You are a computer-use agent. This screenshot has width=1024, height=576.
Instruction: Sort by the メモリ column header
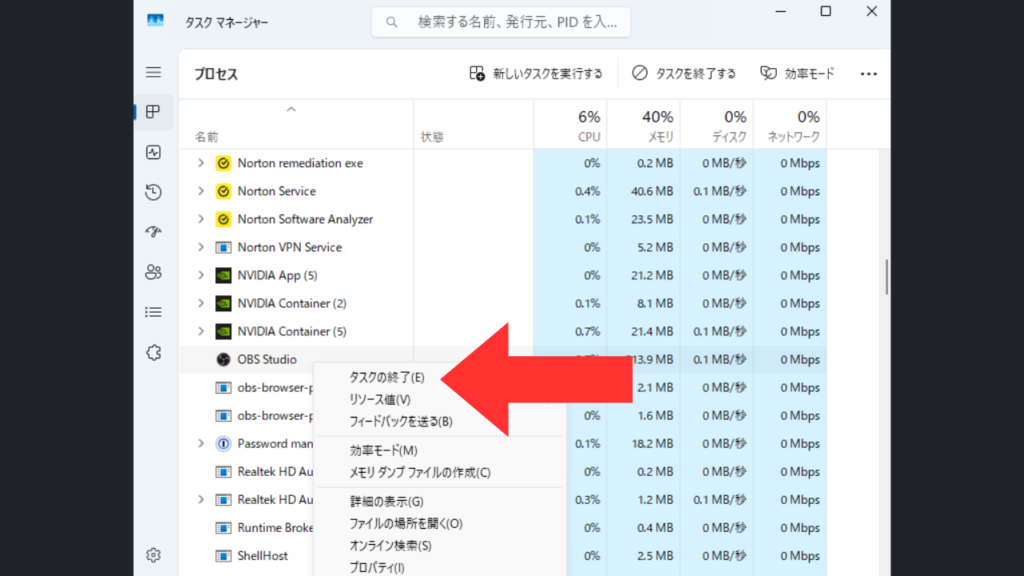pyautogui.click(x=643, y=125)
